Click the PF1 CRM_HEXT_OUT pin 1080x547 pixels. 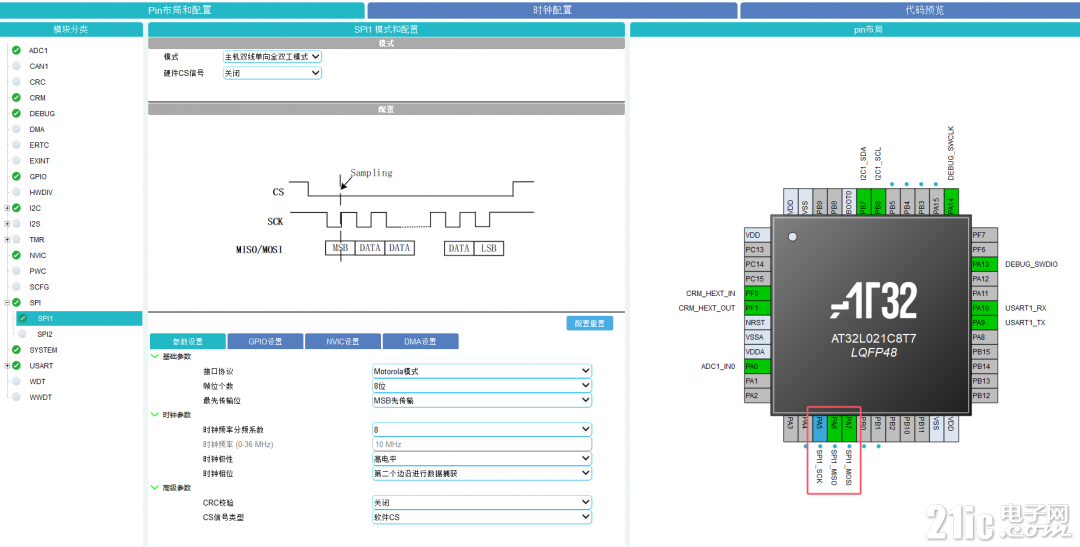(x=757, y=308)
